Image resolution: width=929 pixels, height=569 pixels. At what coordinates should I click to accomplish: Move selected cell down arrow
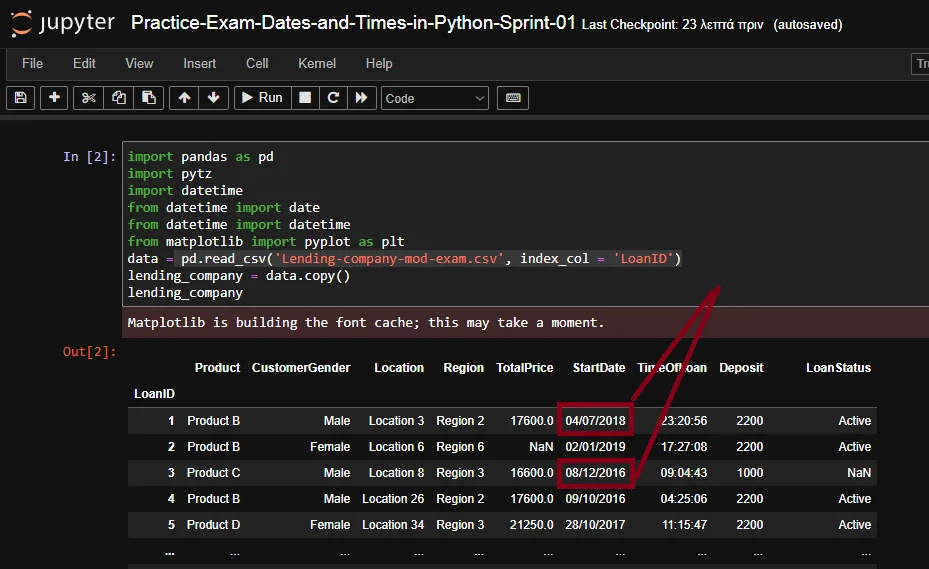point(212,98)
